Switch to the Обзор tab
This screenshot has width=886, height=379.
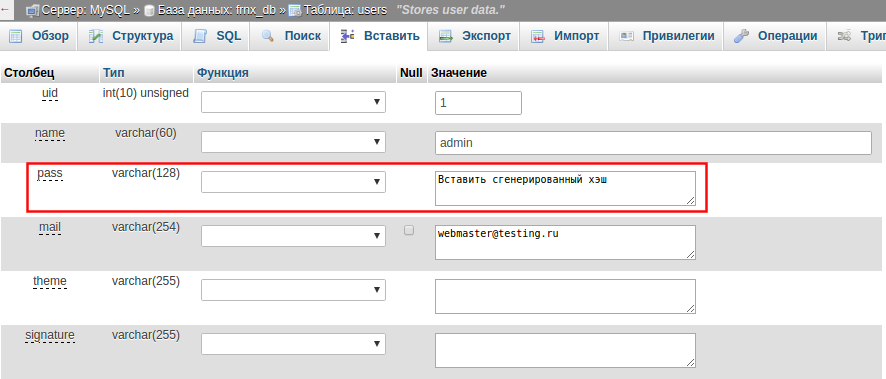click(39, 37)
